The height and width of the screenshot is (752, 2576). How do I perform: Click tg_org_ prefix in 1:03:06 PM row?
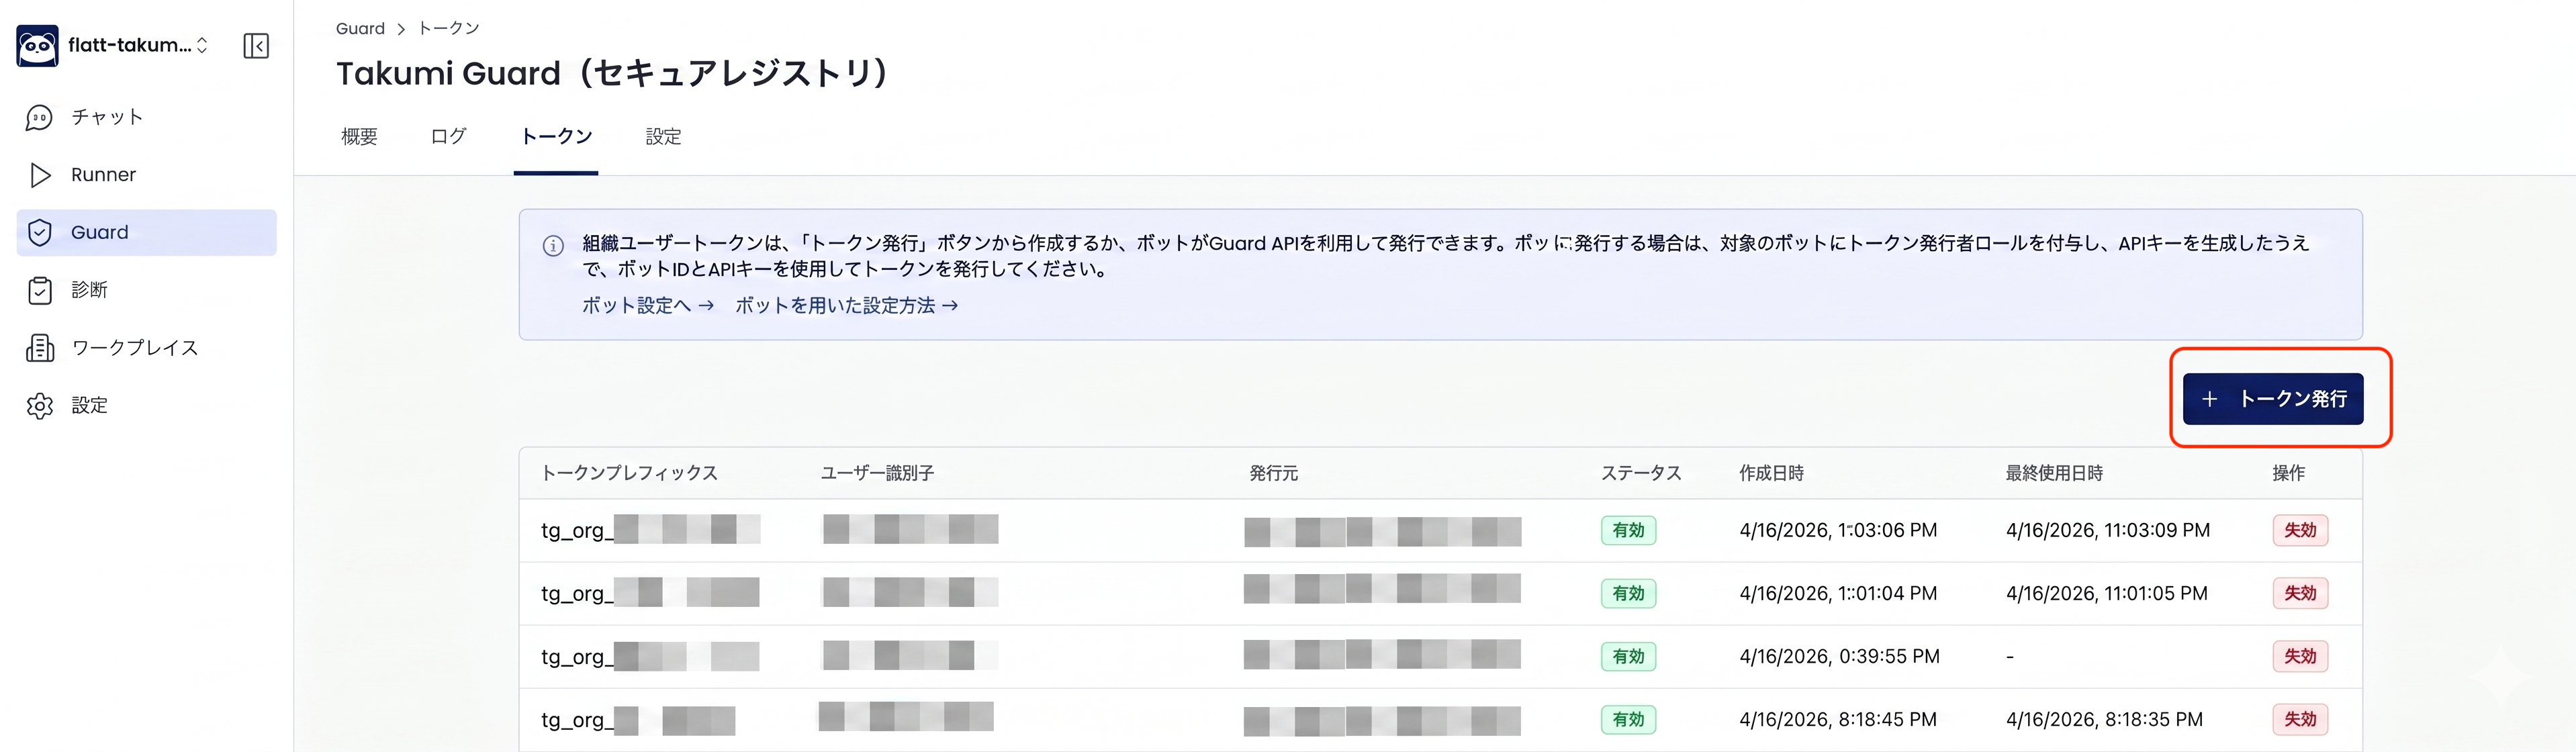[x=577, y=530]
